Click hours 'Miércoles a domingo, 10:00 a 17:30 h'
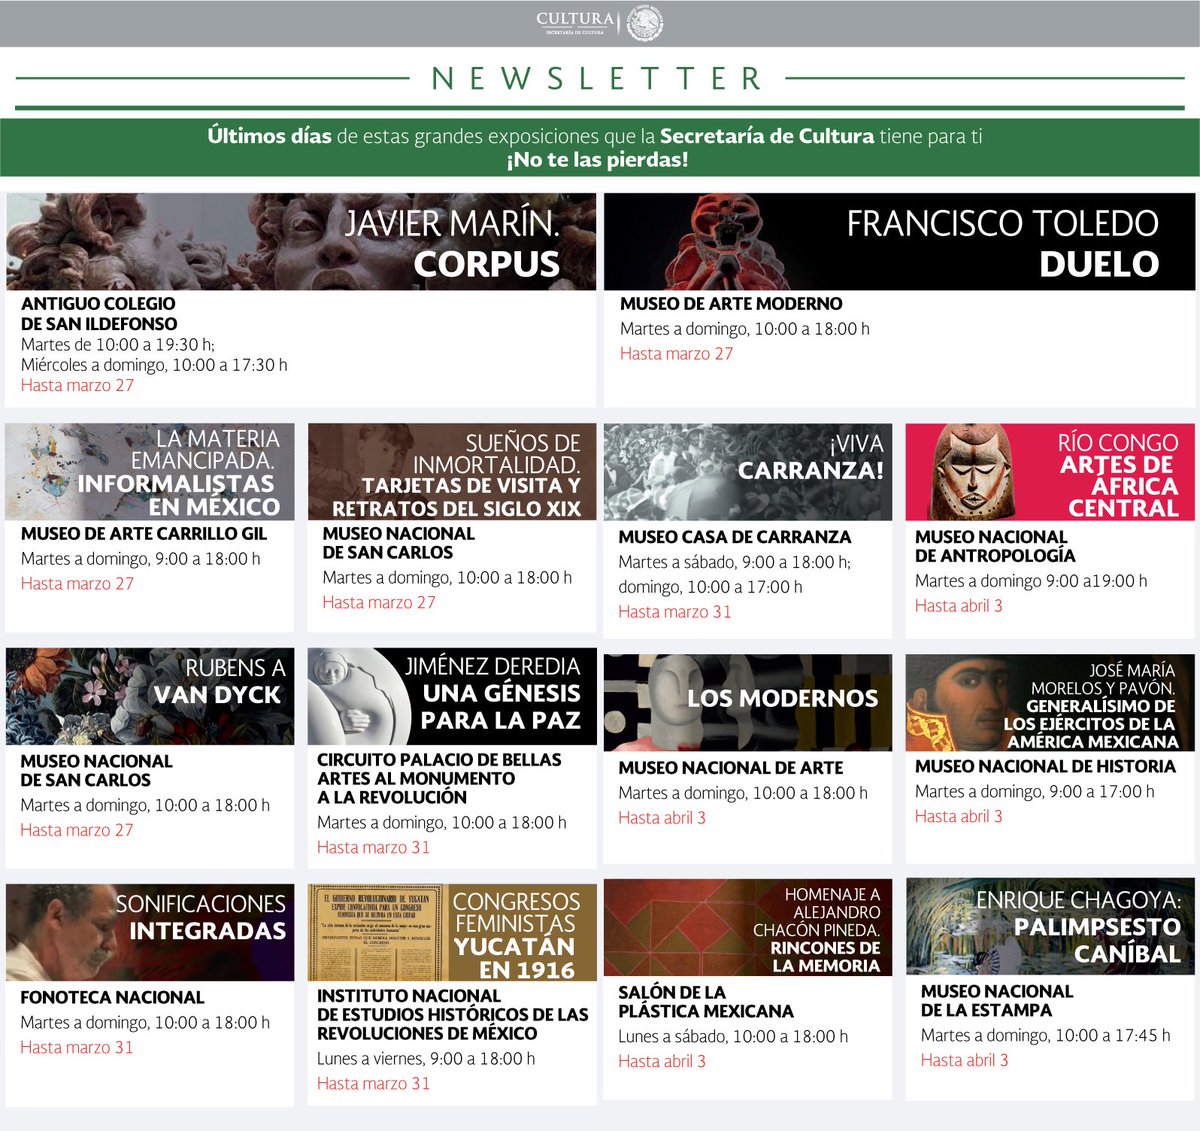Screen dimensions: 1200x1131 [x=154, y=365]
